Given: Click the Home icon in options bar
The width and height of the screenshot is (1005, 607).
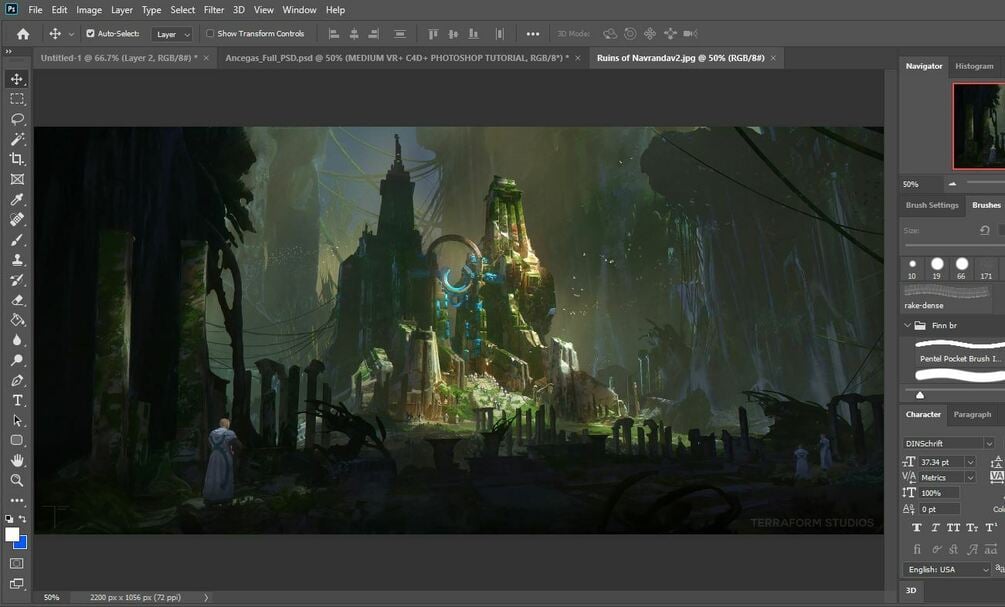Looking at the screenshot, I should point(23,34).
